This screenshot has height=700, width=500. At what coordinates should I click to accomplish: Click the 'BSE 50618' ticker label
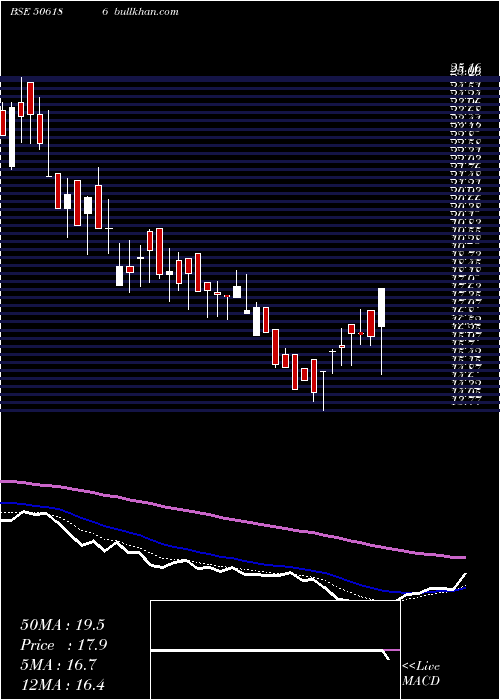[x=36, y=12]
